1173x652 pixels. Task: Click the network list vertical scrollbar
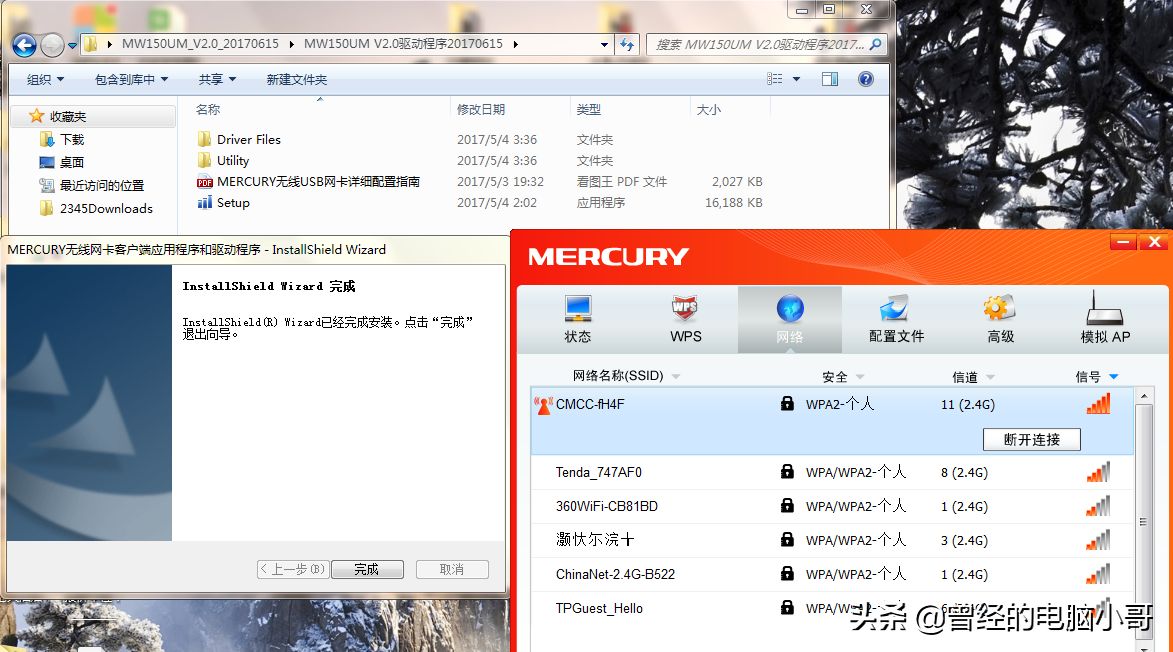click(1144, 520)
